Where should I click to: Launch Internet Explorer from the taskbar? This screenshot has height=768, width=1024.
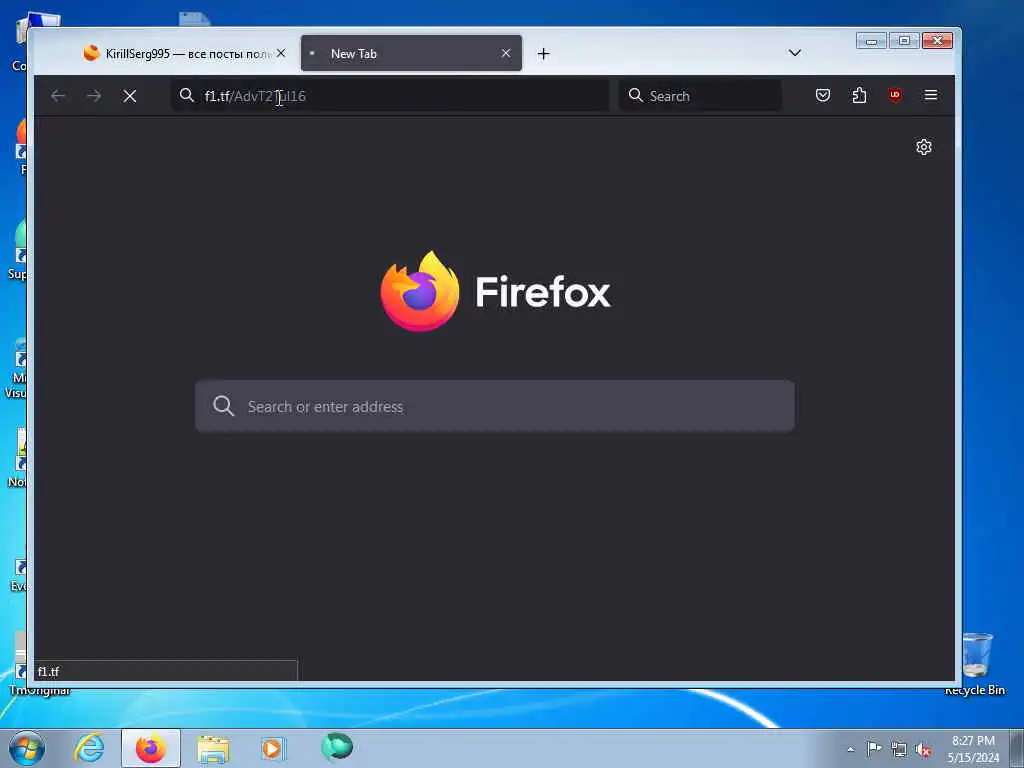point(89,748)
